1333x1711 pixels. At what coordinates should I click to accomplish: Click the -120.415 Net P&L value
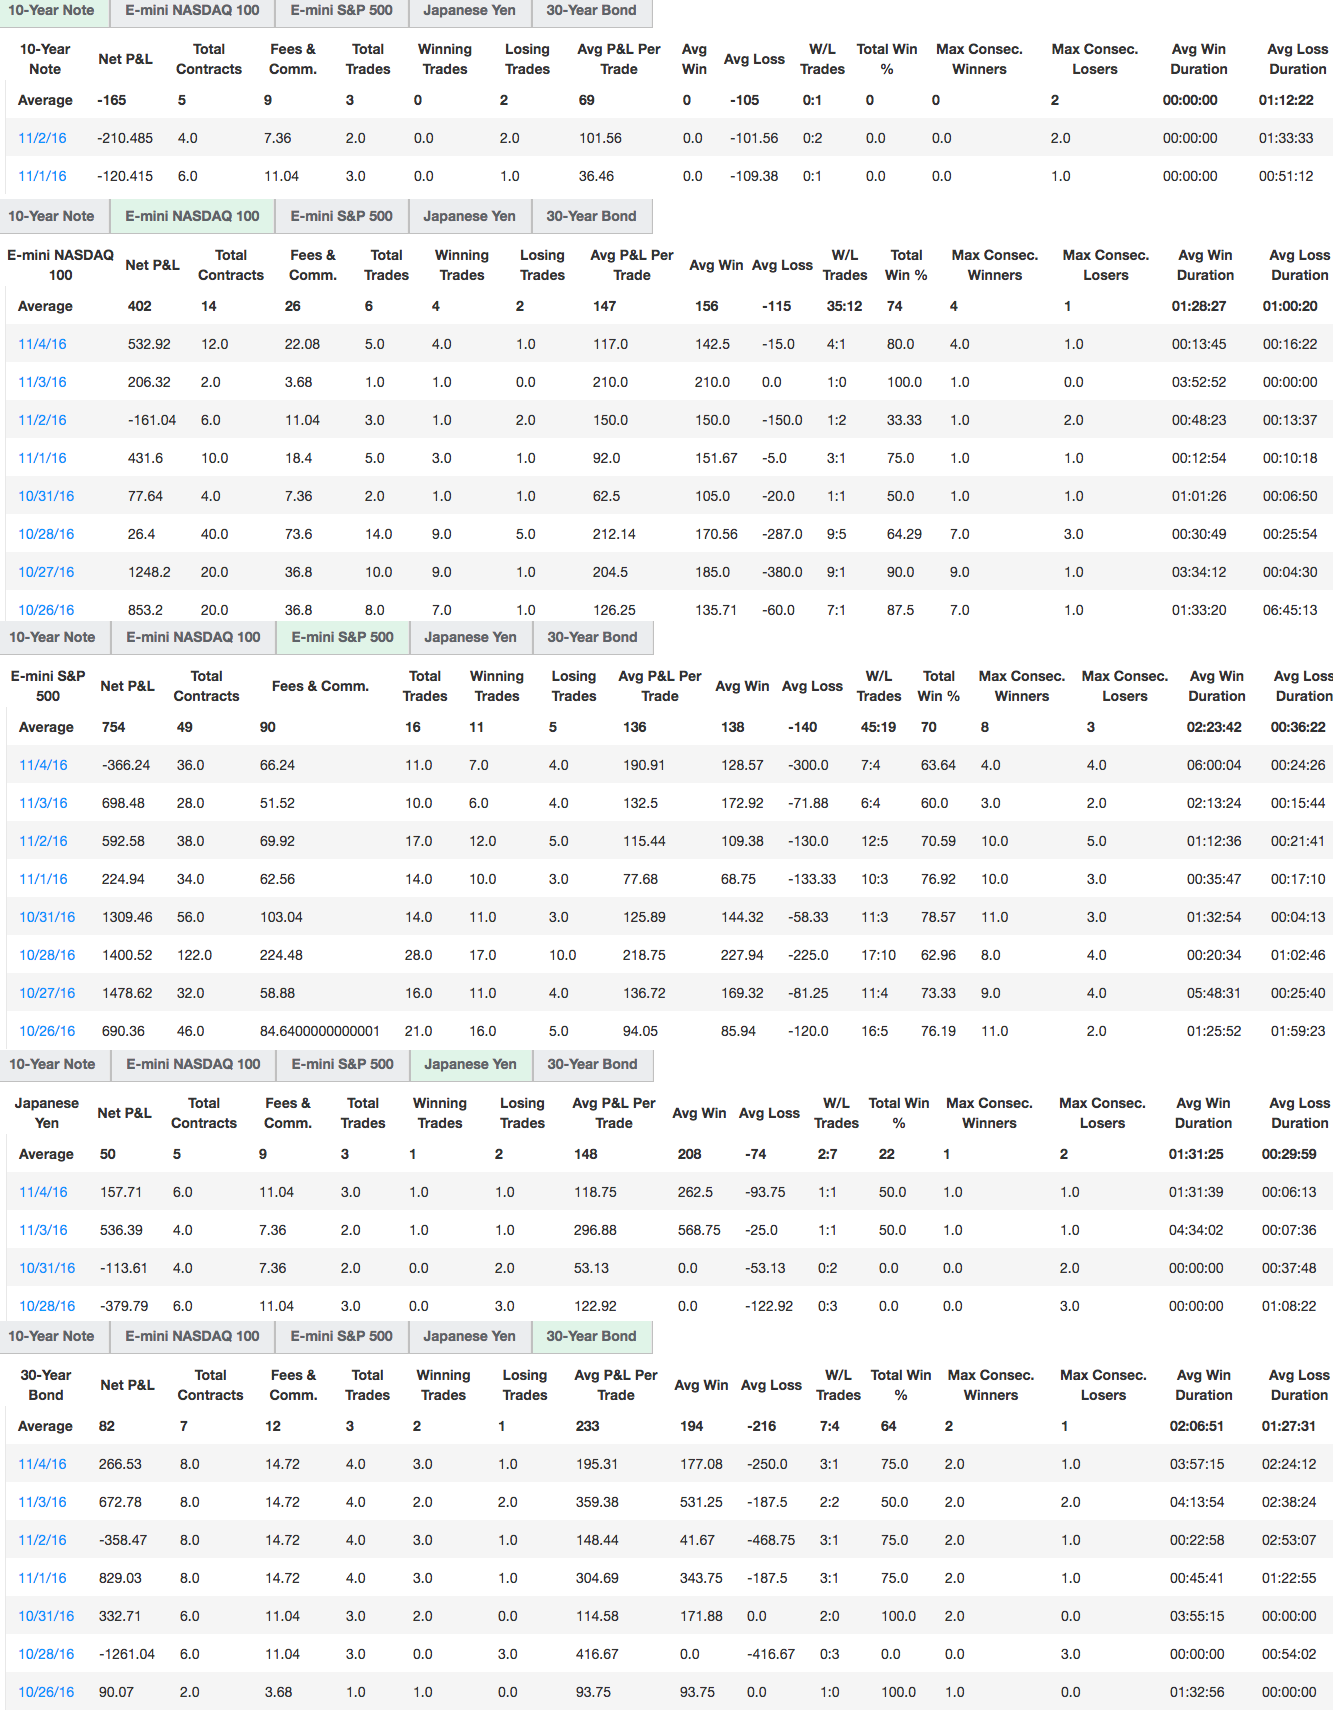click(x=125, y=176)
